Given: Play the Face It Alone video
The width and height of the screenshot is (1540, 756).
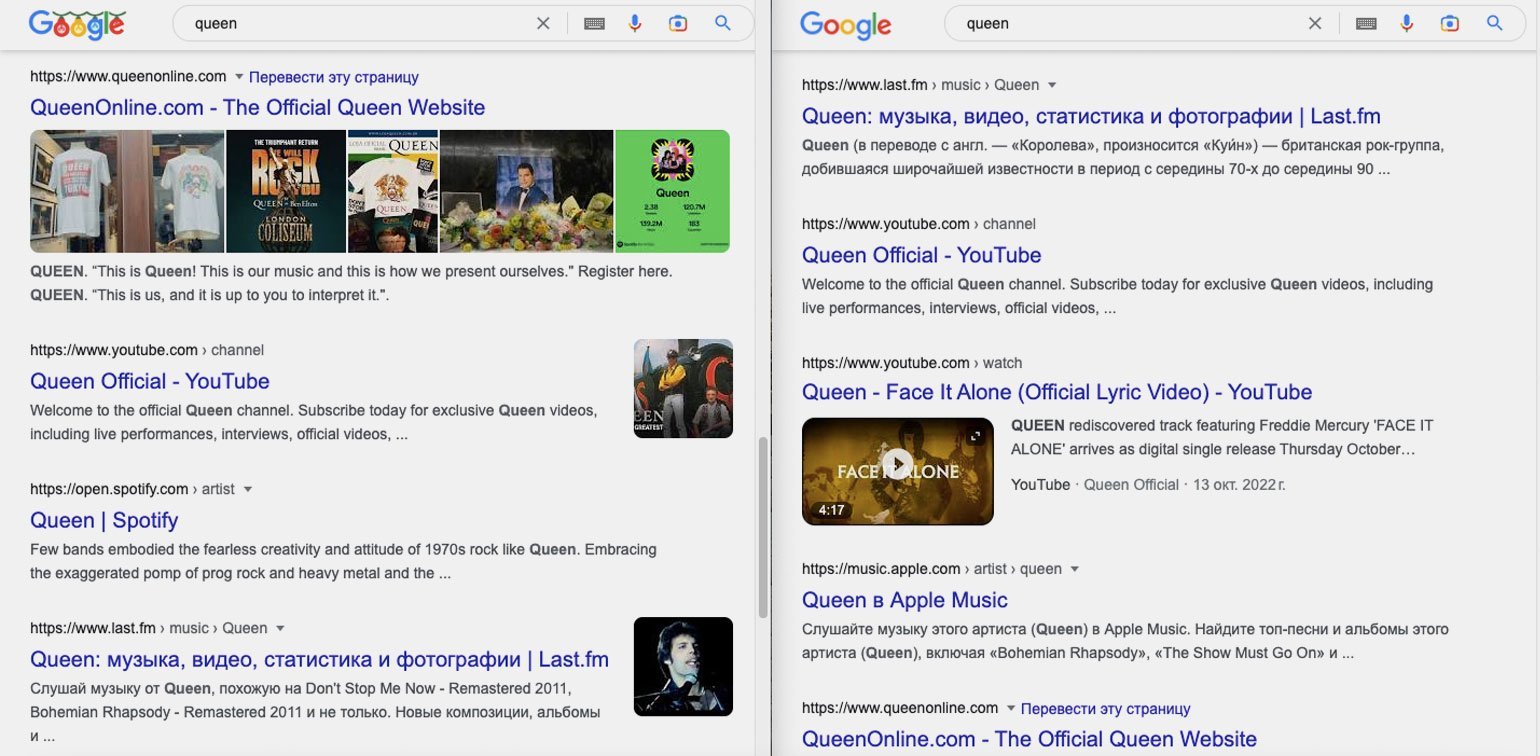Looking at the screenshot, I should (x=898, y=464).
